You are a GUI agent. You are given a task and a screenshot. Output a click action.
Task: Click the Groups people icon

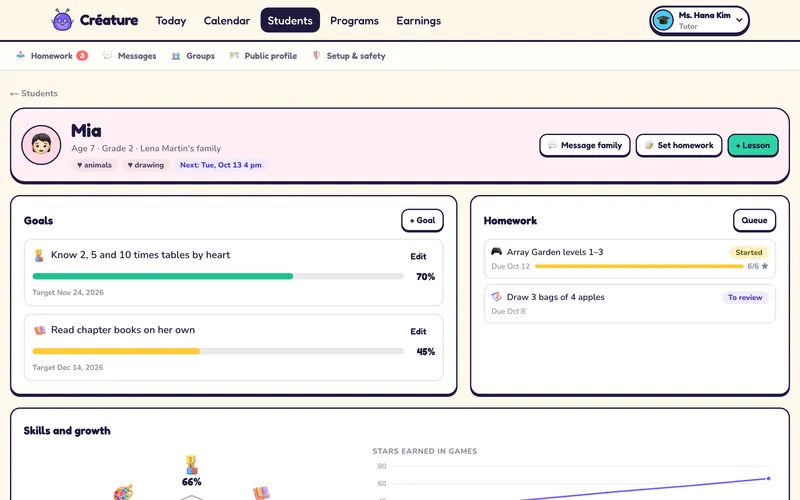click(x=176, y=56)
